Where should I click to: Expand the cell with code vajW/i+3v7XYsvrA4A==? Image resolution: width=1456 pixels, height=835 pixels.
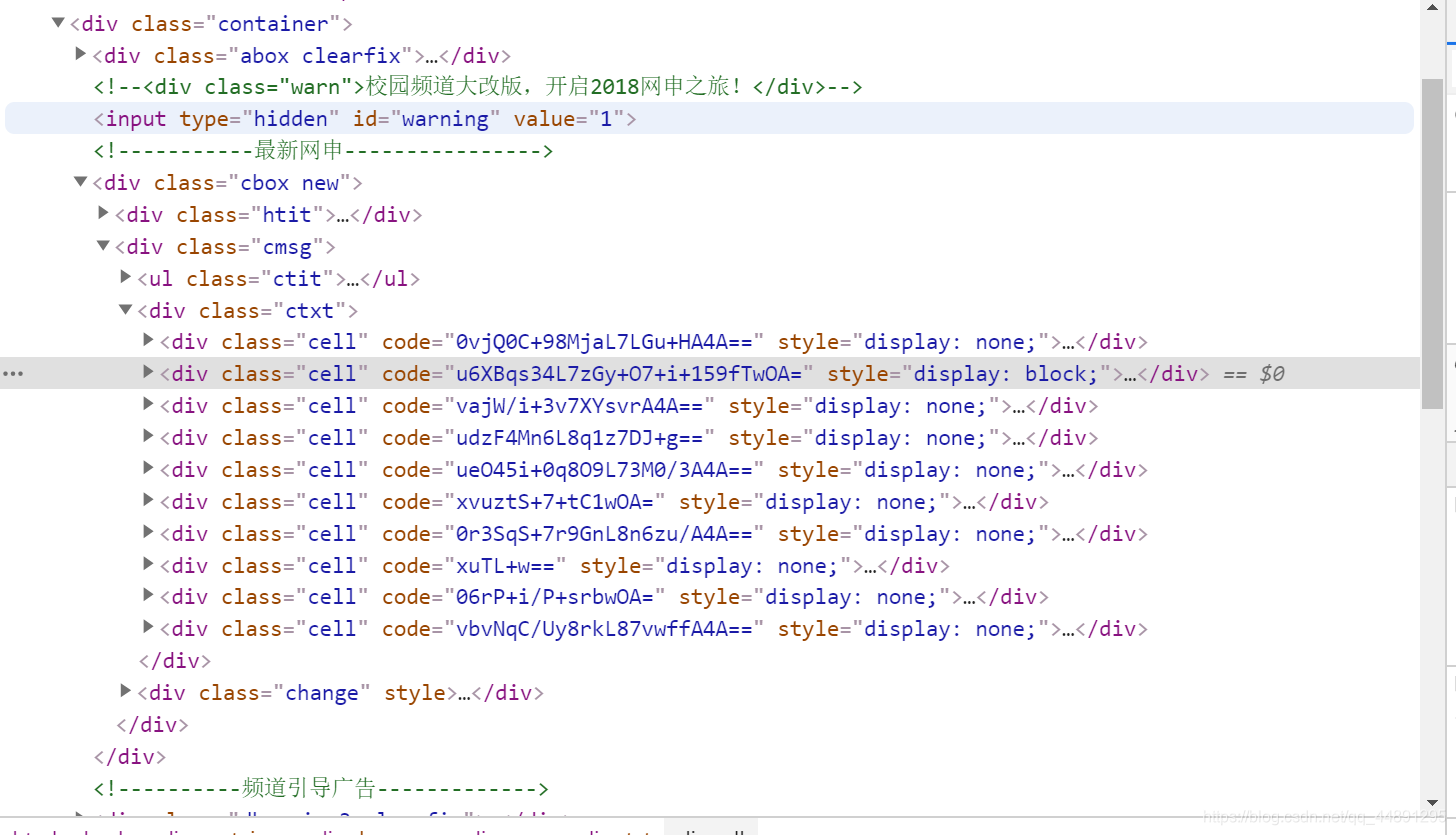click(149, 404)
